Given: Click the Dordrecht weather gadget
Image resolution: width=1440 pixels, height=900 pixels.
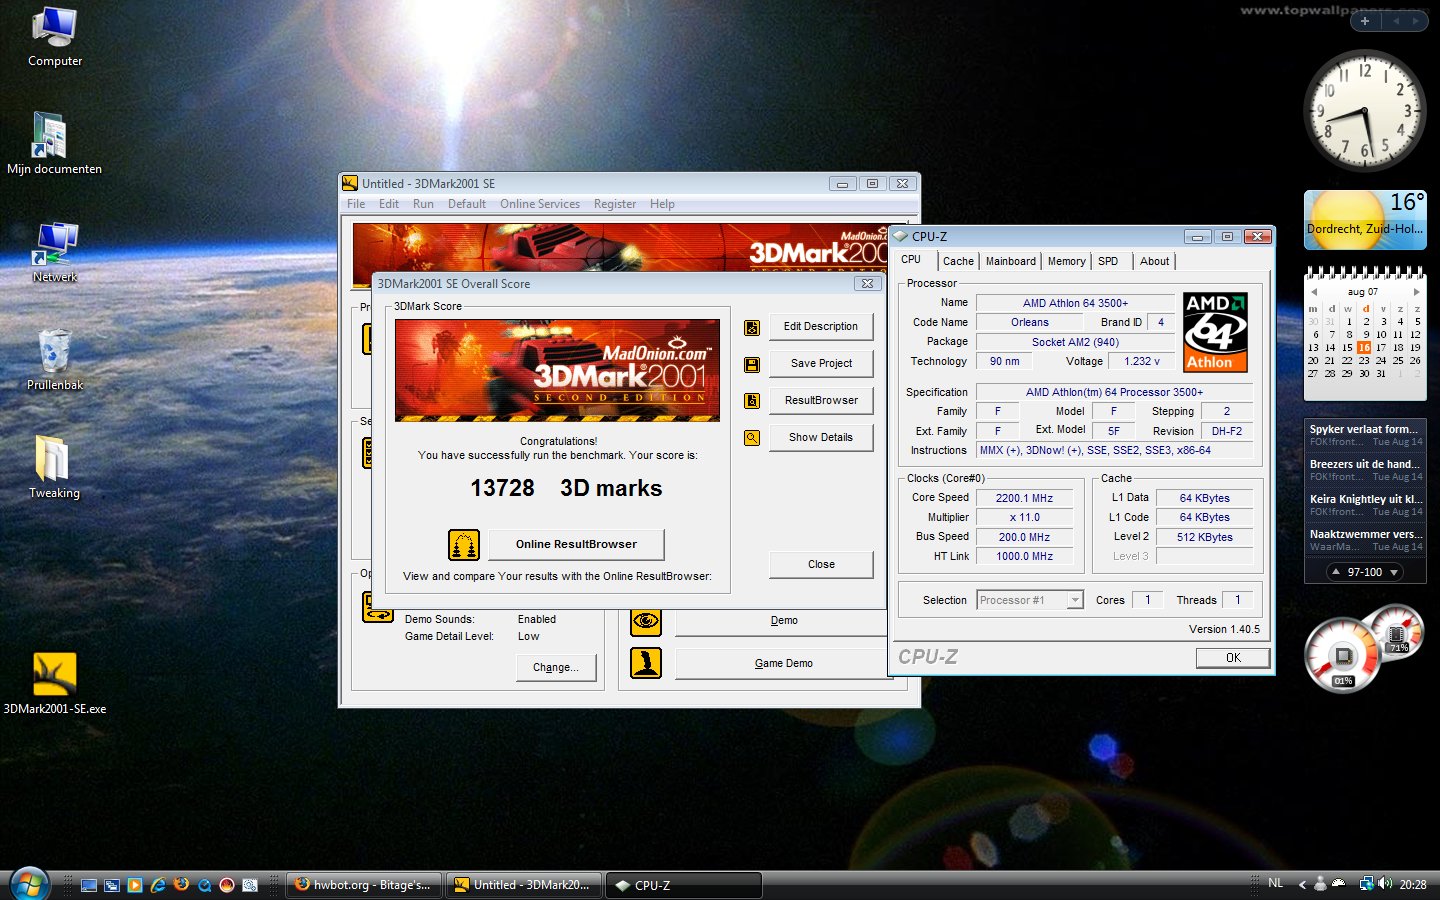Looking at the screenshot, I should pyautogui.click(x=1365, y=220).
